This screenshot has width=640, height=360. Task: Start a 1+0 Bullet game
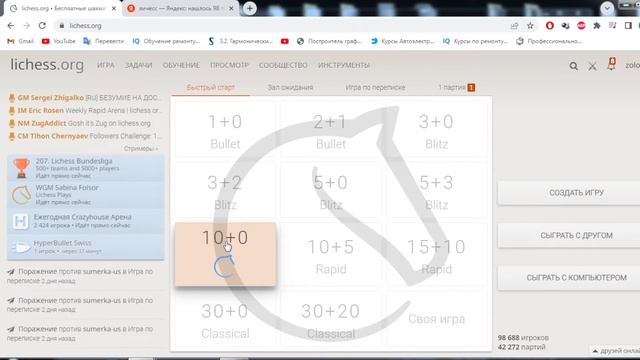(x=225, y=129)
